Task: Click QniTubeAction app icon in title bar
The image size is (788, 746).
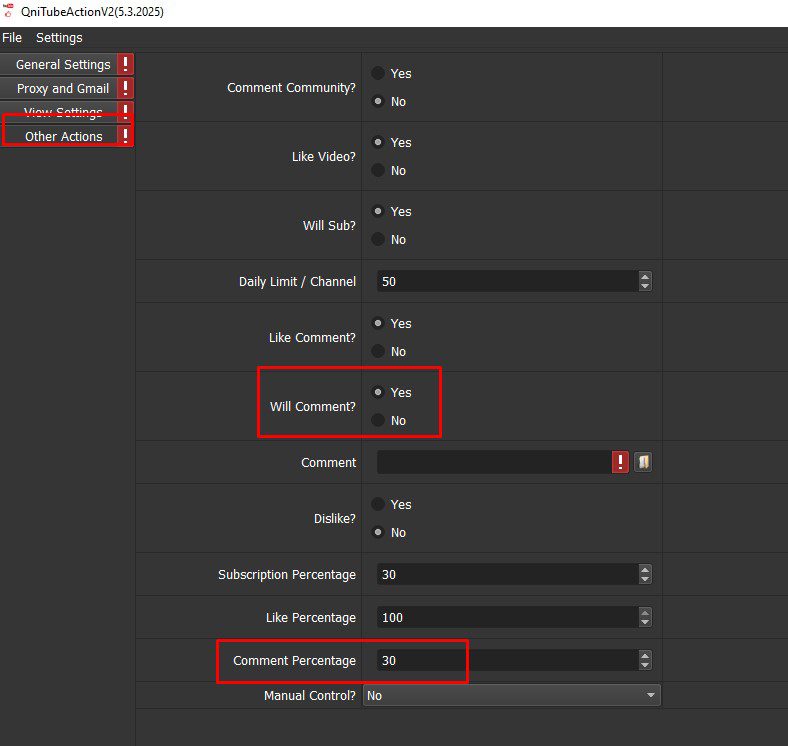Action: pyautogui.click(x=8, y=10)
